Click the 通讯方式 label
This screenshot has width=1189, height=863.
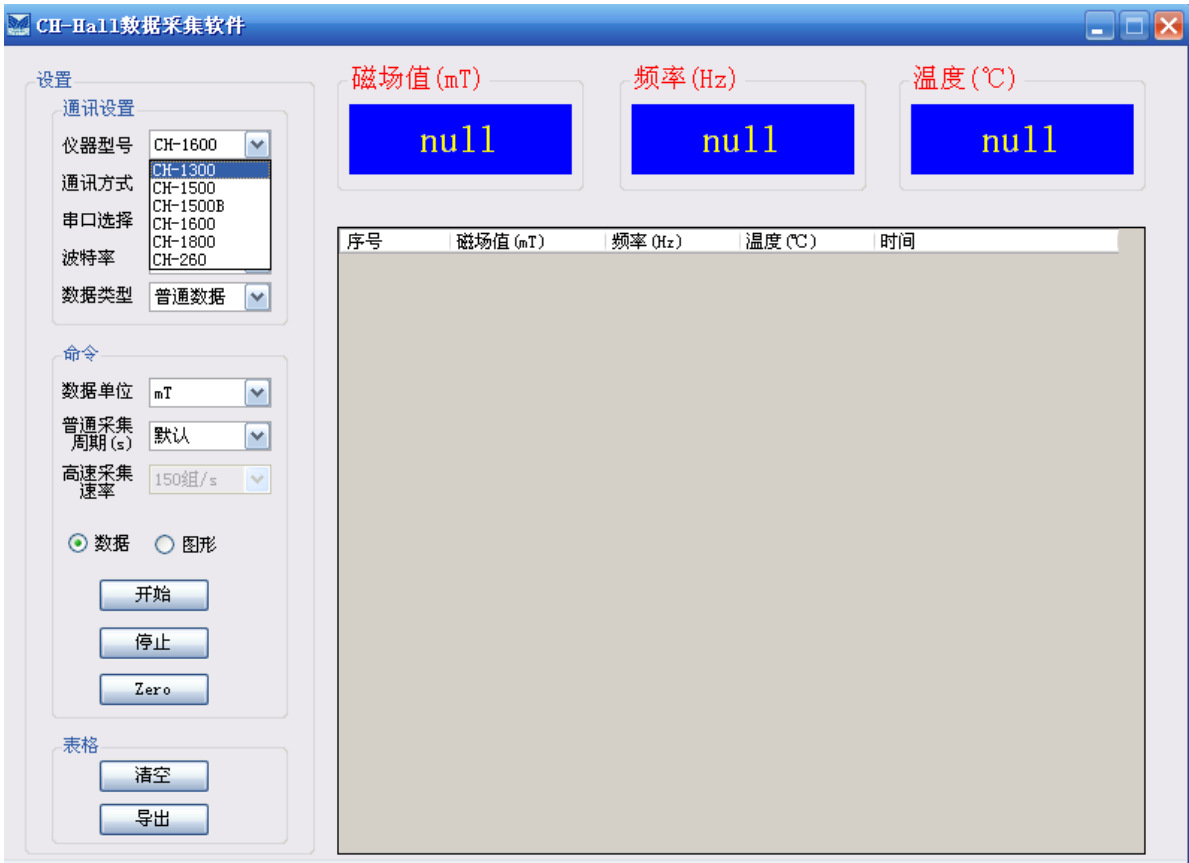[97, 183]
